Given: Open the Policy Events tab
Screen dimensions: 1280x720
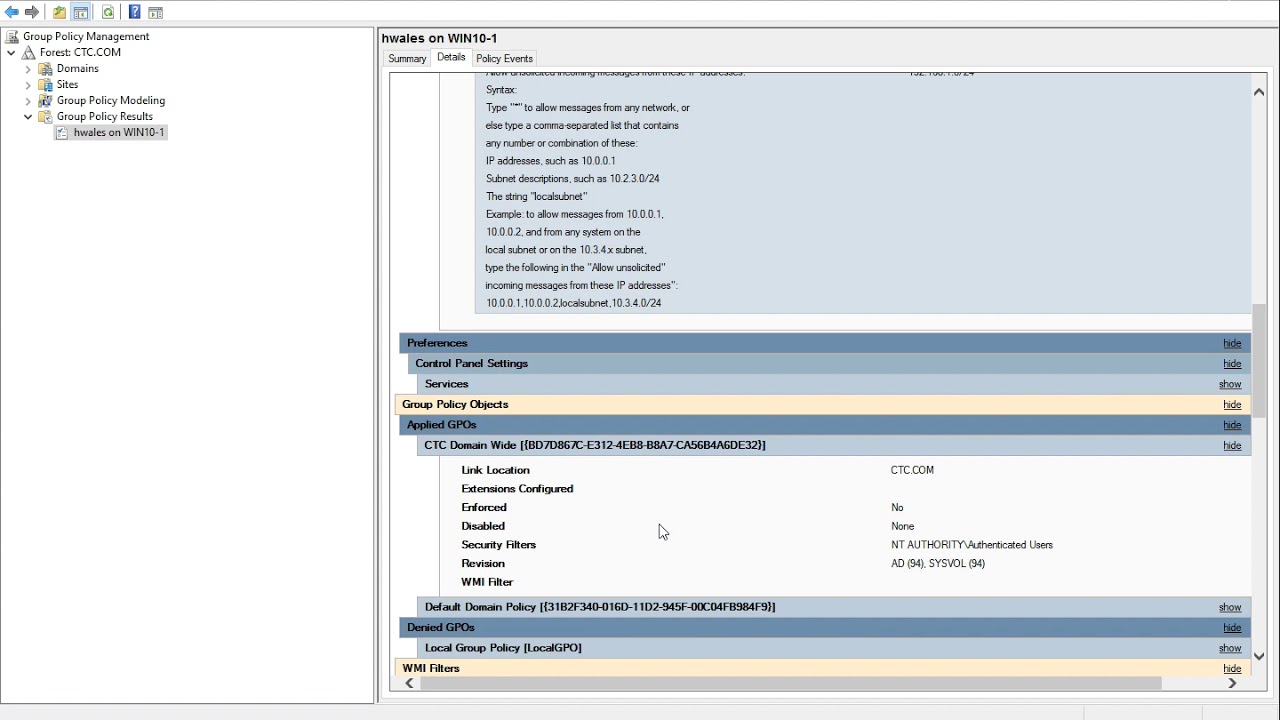Looking at the screenshot, I should click(x=504, y=59).
